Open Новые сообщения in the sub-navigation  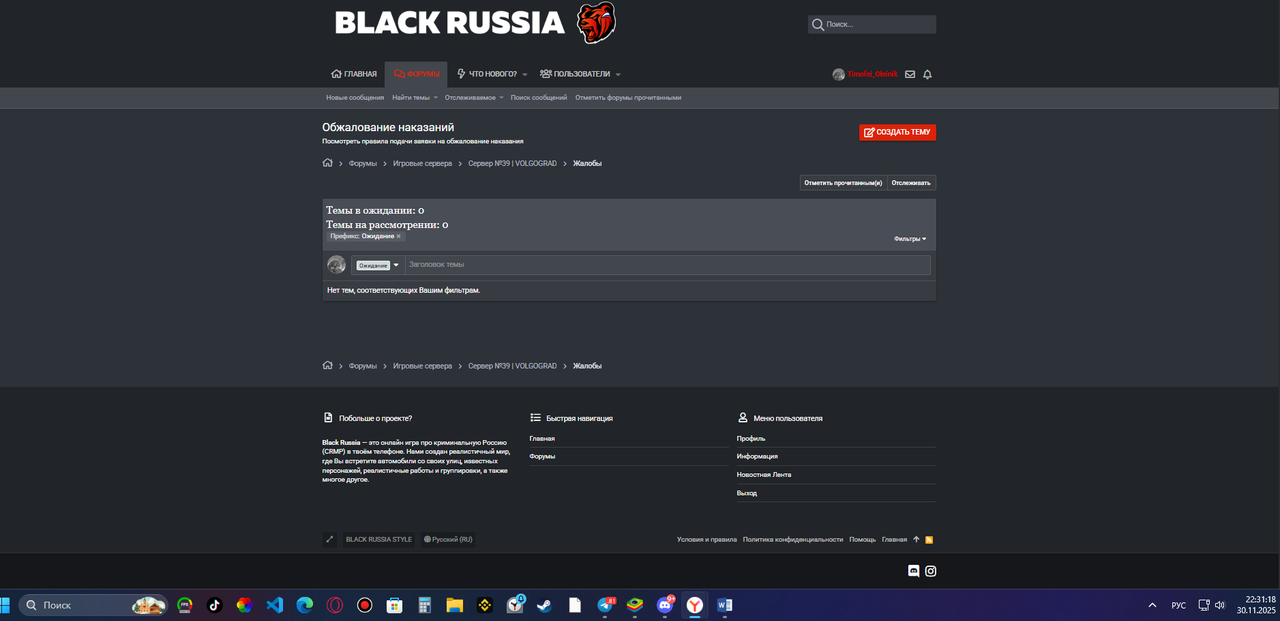tap(355, 98)
